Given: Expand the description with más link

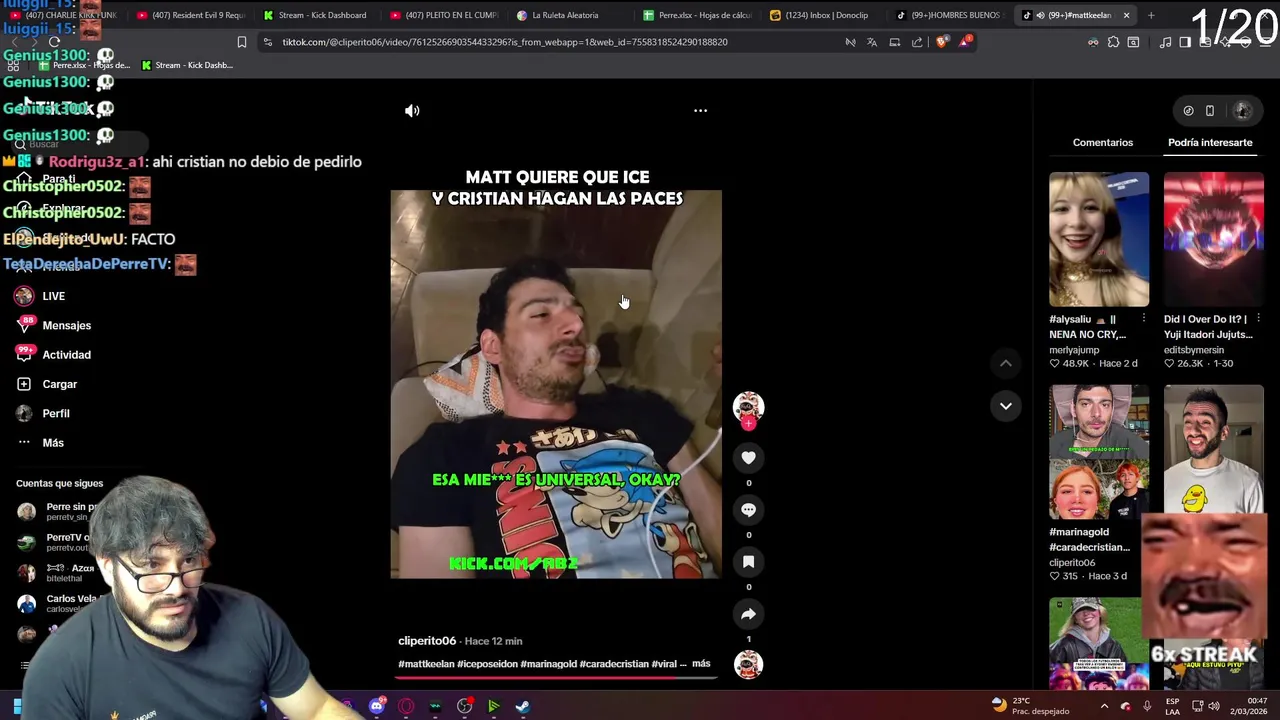Looking at the screenshot, I should (x=701, y=663).
